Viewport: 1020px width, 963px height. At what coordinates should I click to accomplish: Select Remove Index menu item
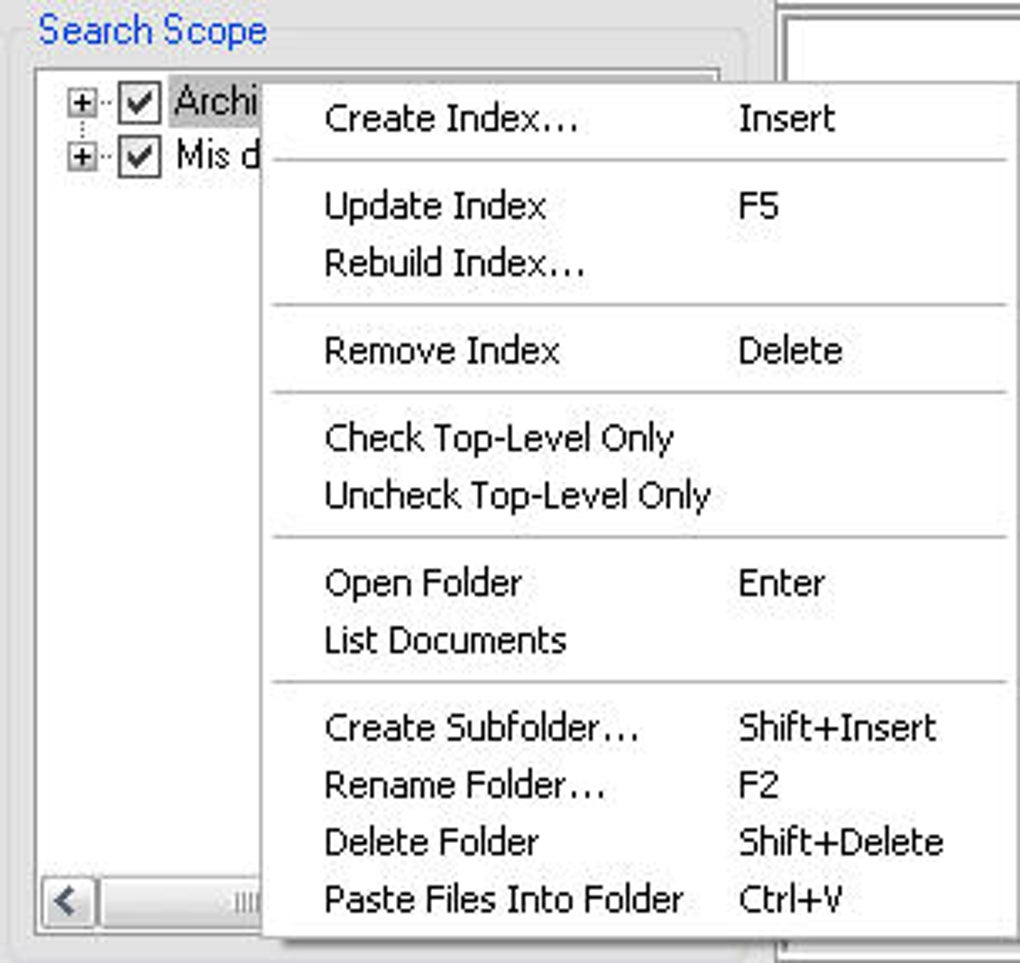coord(441,351)
